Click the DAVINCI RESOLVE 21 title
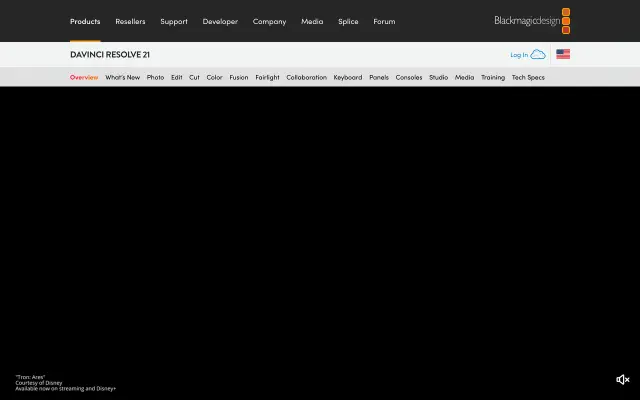The width and height of the screenshot is (640, 400). point(110,54)
